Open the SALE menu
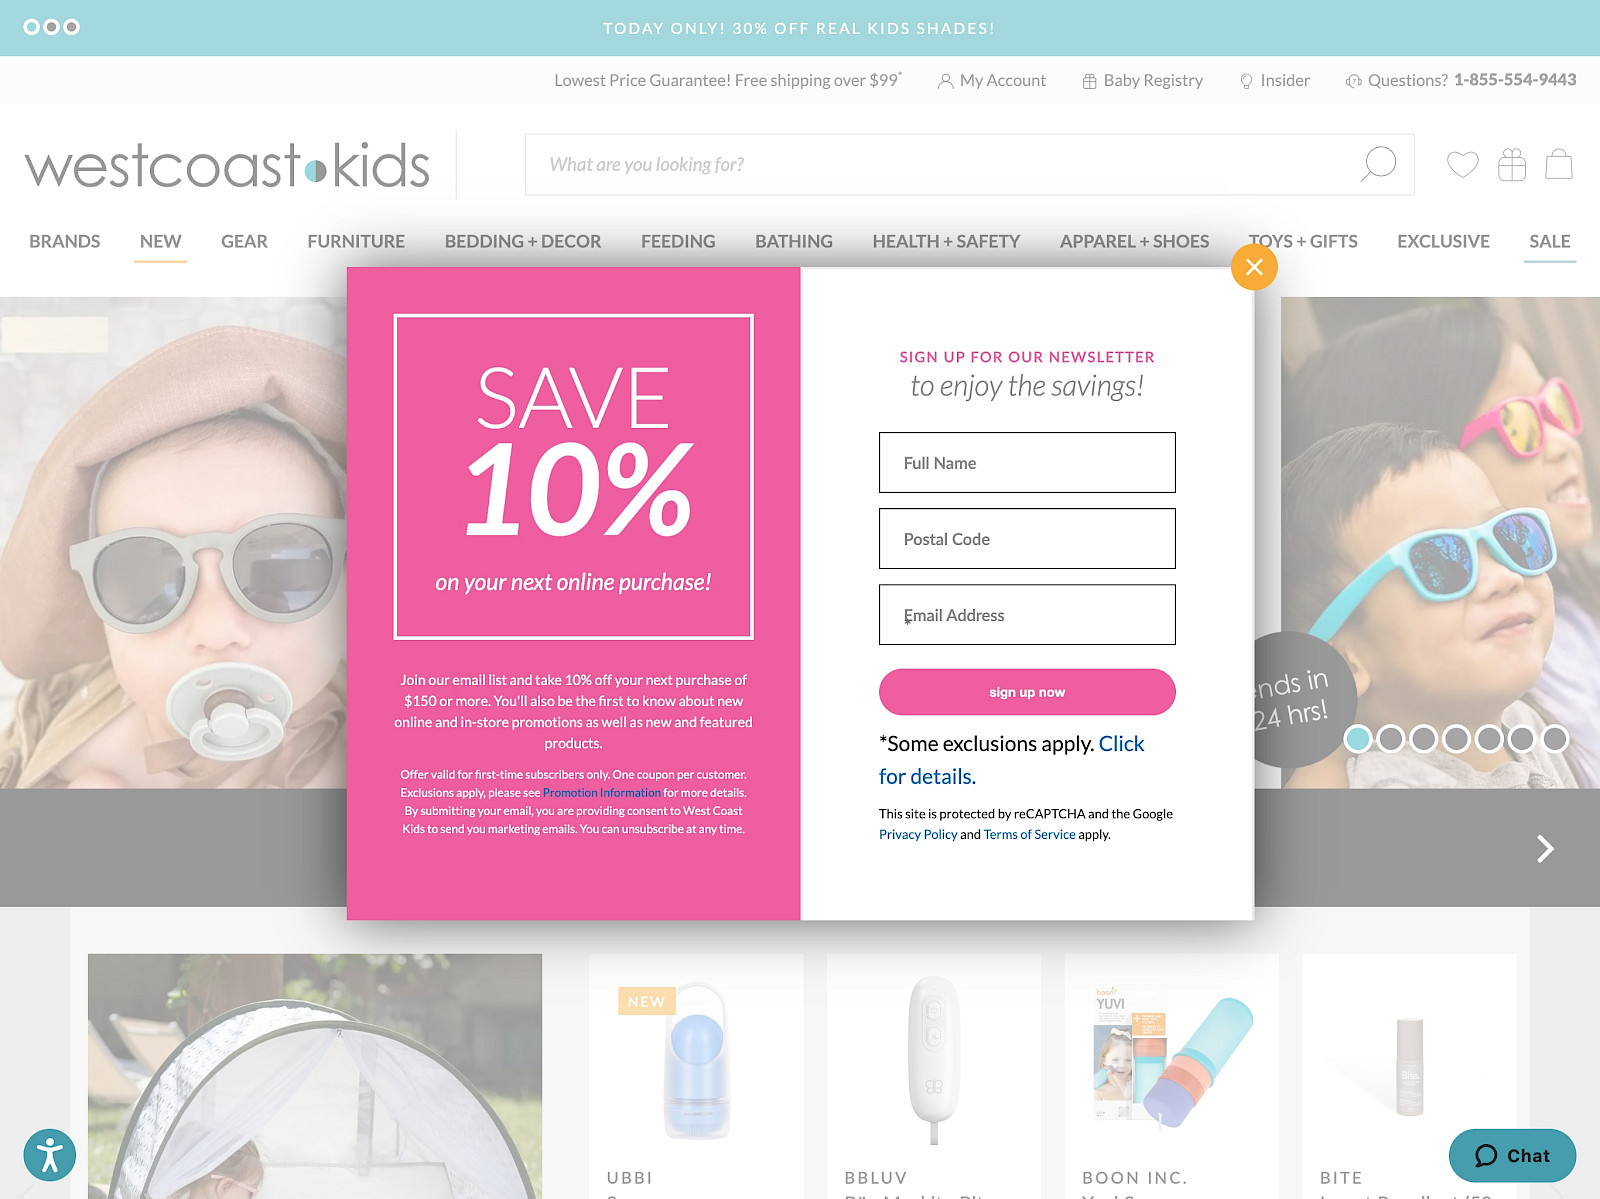 point(1549,241)
